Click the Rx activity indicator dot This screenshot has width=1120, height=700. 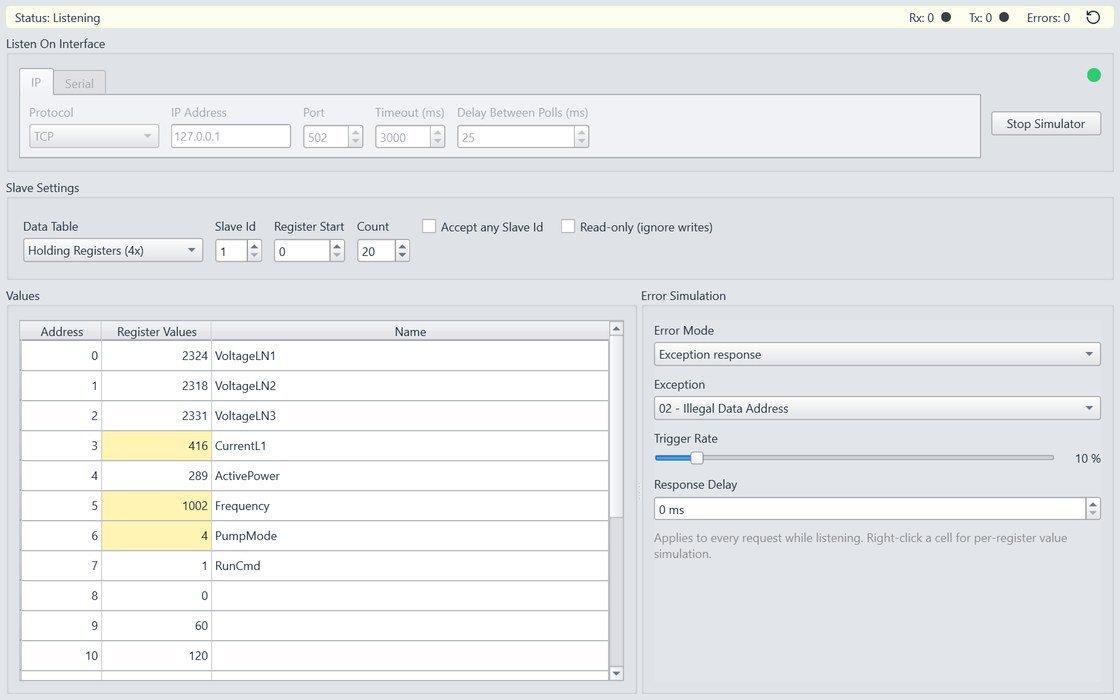point(946,17)
